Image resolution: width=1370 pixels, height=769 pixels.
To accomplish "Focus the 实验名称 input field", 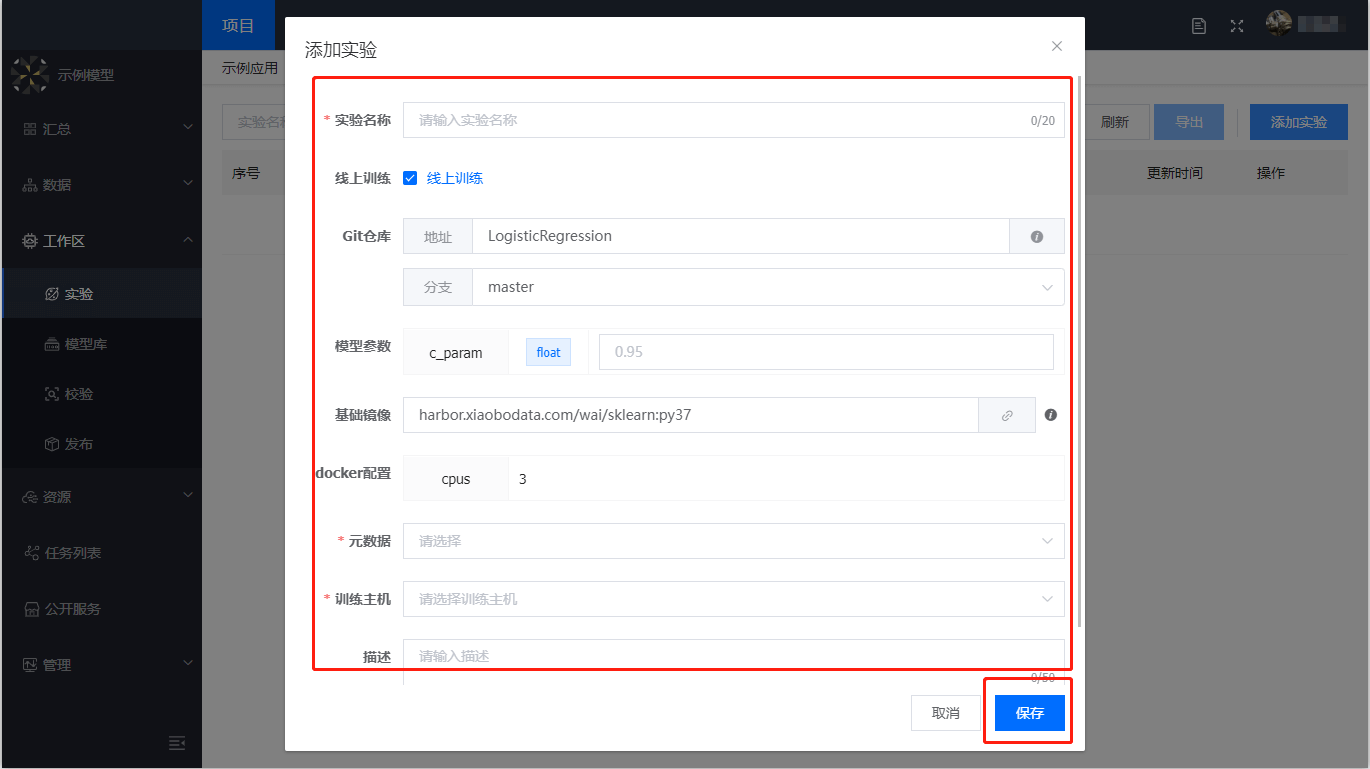I will [734, 120].
